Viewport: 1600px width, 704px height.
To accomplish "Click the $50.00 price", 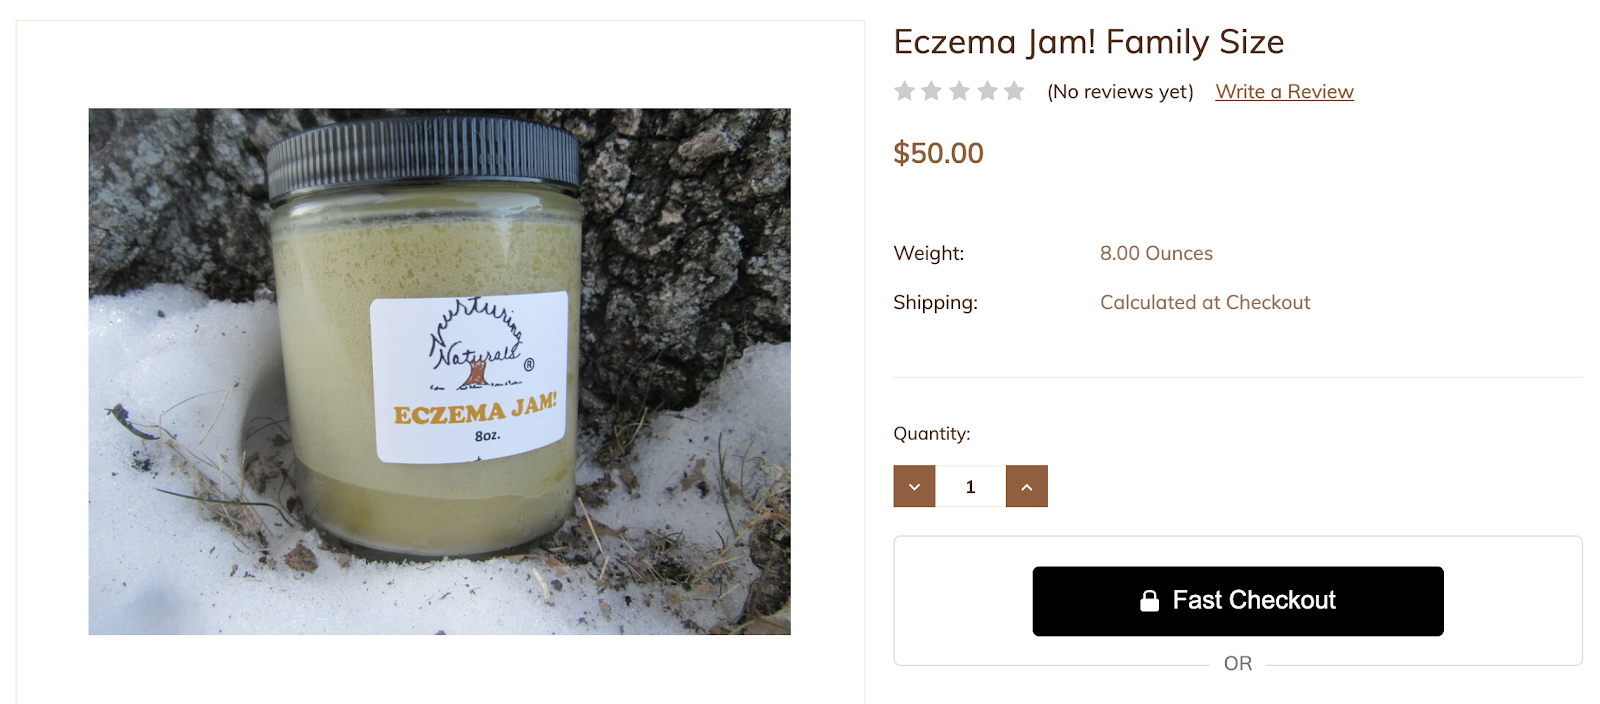I will pos(938,153).
